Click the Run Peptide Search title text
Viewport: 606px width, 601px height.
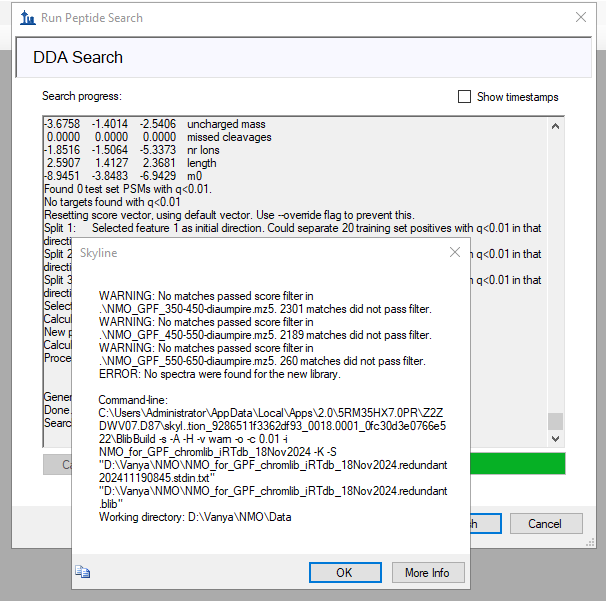click(x=92, y=18)
